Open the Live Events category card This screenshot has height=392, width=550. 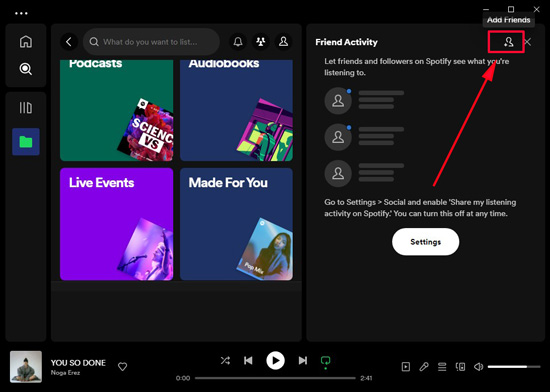[116, 224]
